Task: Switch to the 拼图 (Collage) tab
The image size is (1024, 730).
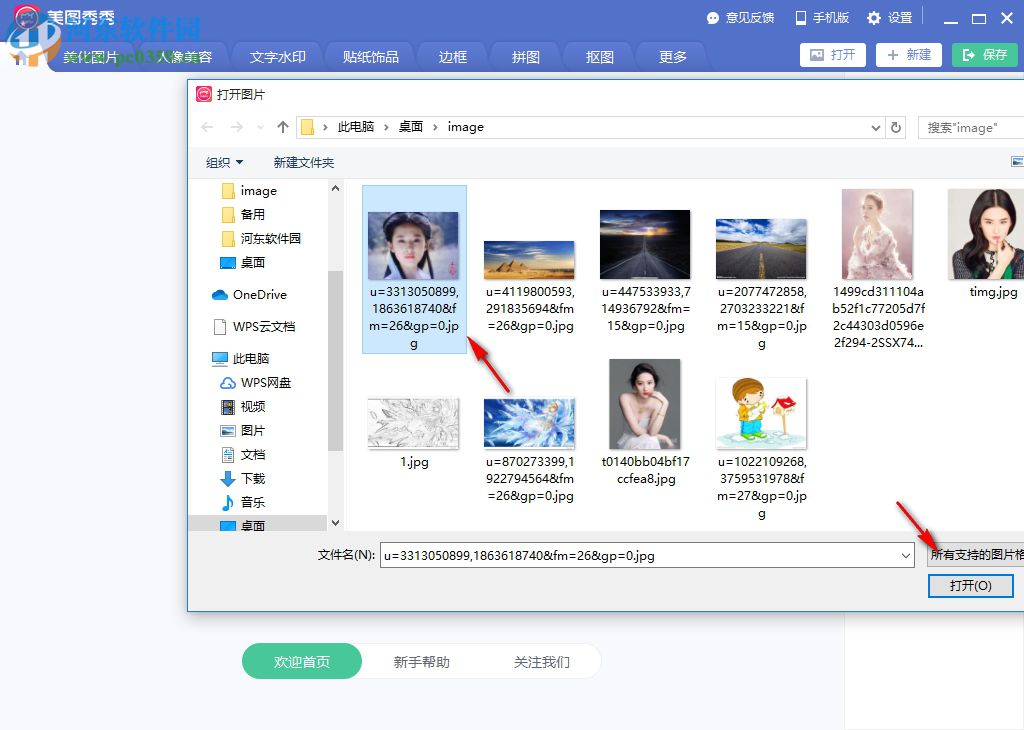Action: point(524,57)
